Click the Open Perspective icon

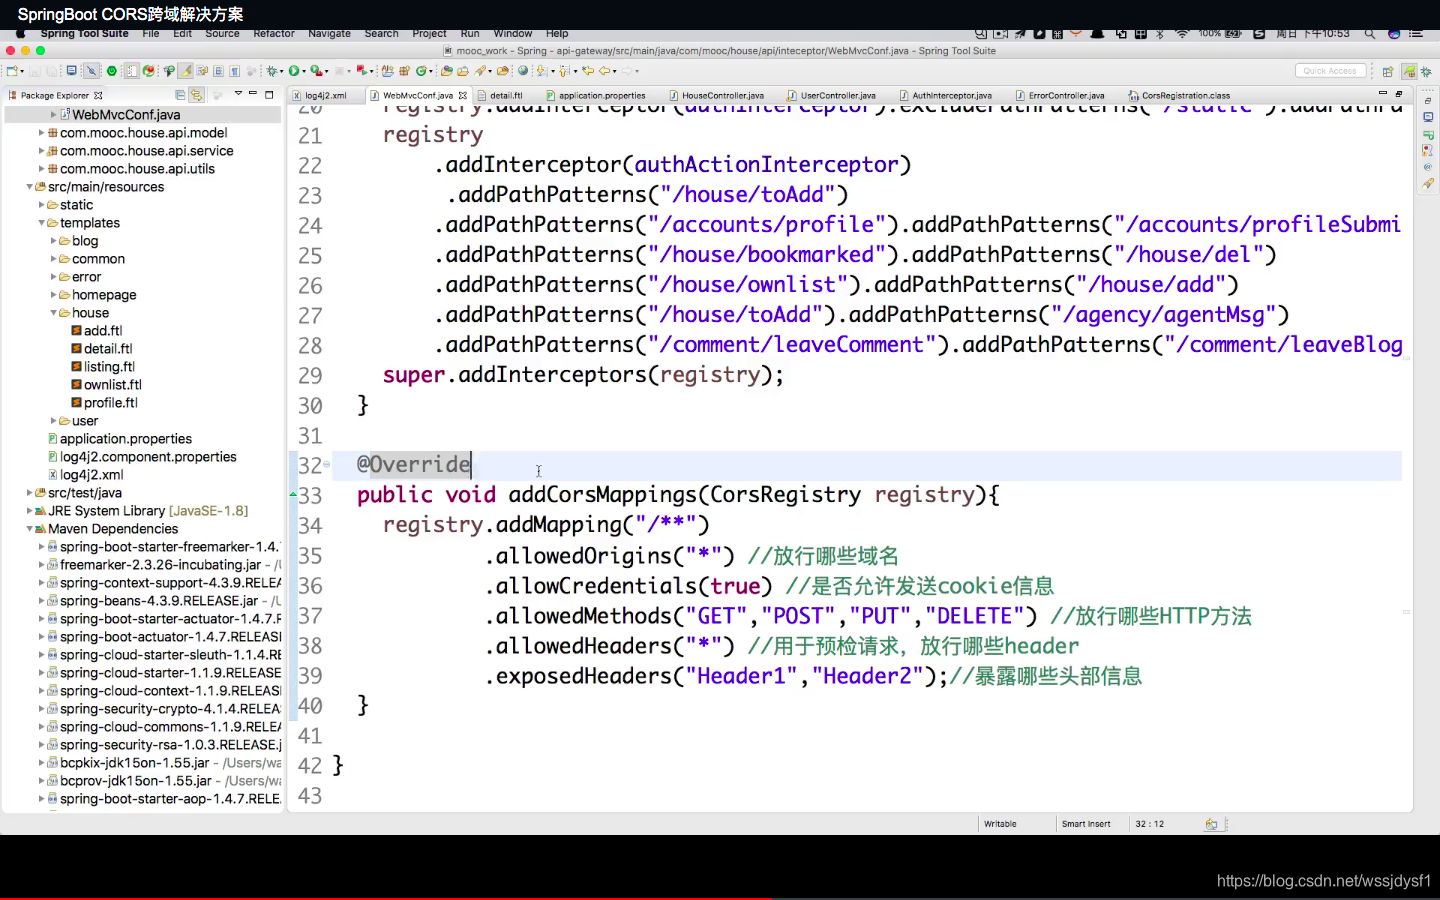pyautogui.click(x=1388, y=72)
